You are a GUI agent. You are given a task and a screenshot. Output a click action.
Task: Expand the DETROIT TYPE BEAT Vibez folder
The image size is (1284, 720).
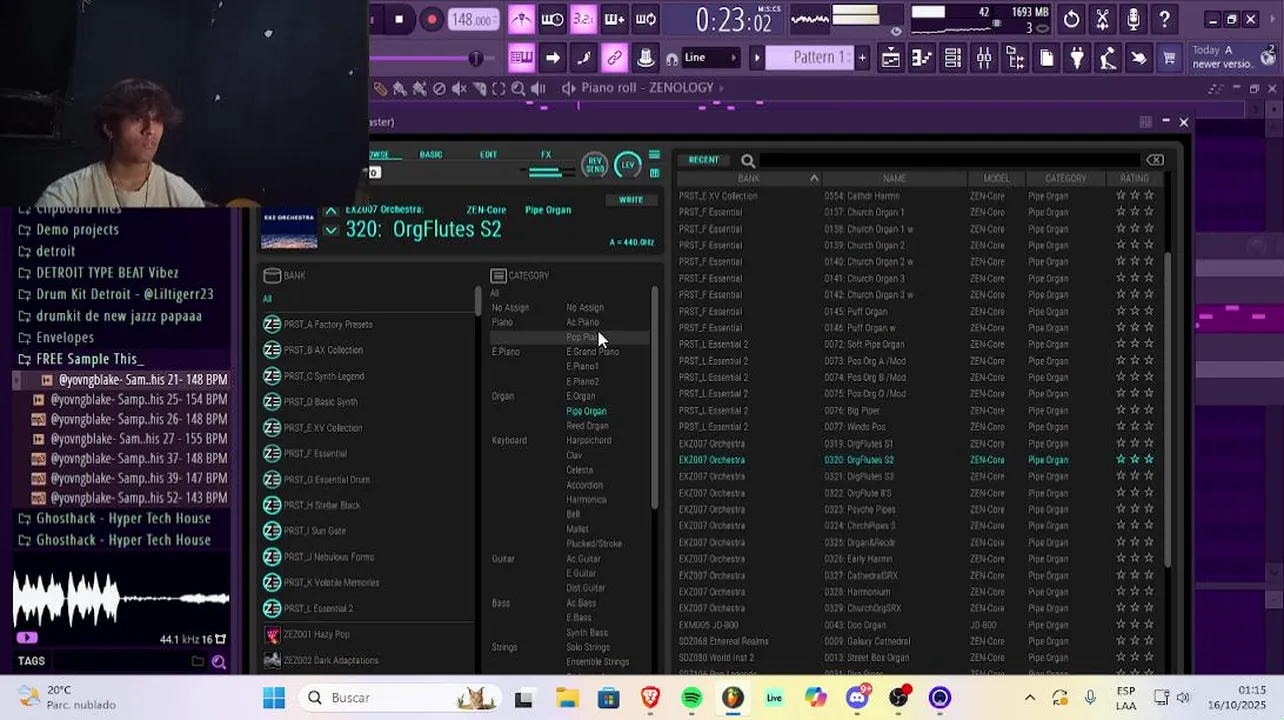[107, 273]
